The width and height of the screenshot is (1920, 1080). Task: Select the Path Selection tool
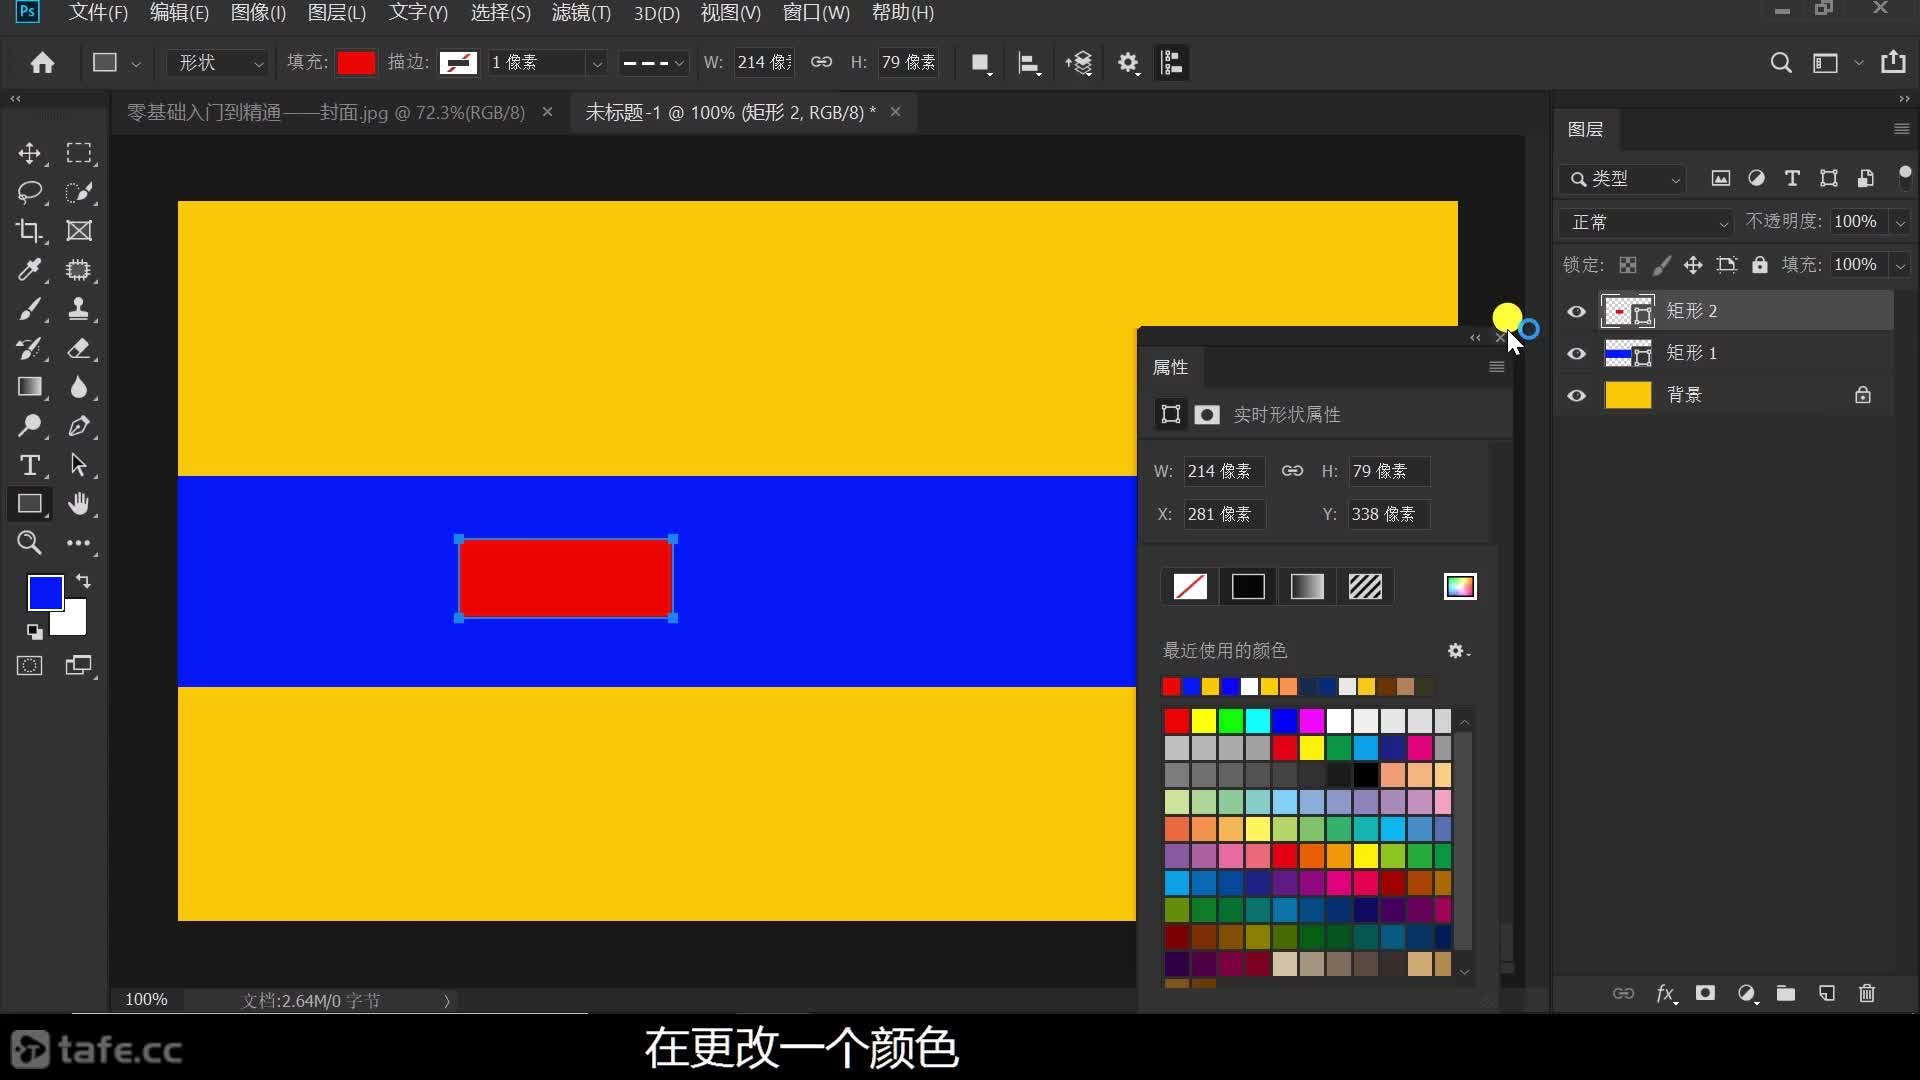[79, 465]
